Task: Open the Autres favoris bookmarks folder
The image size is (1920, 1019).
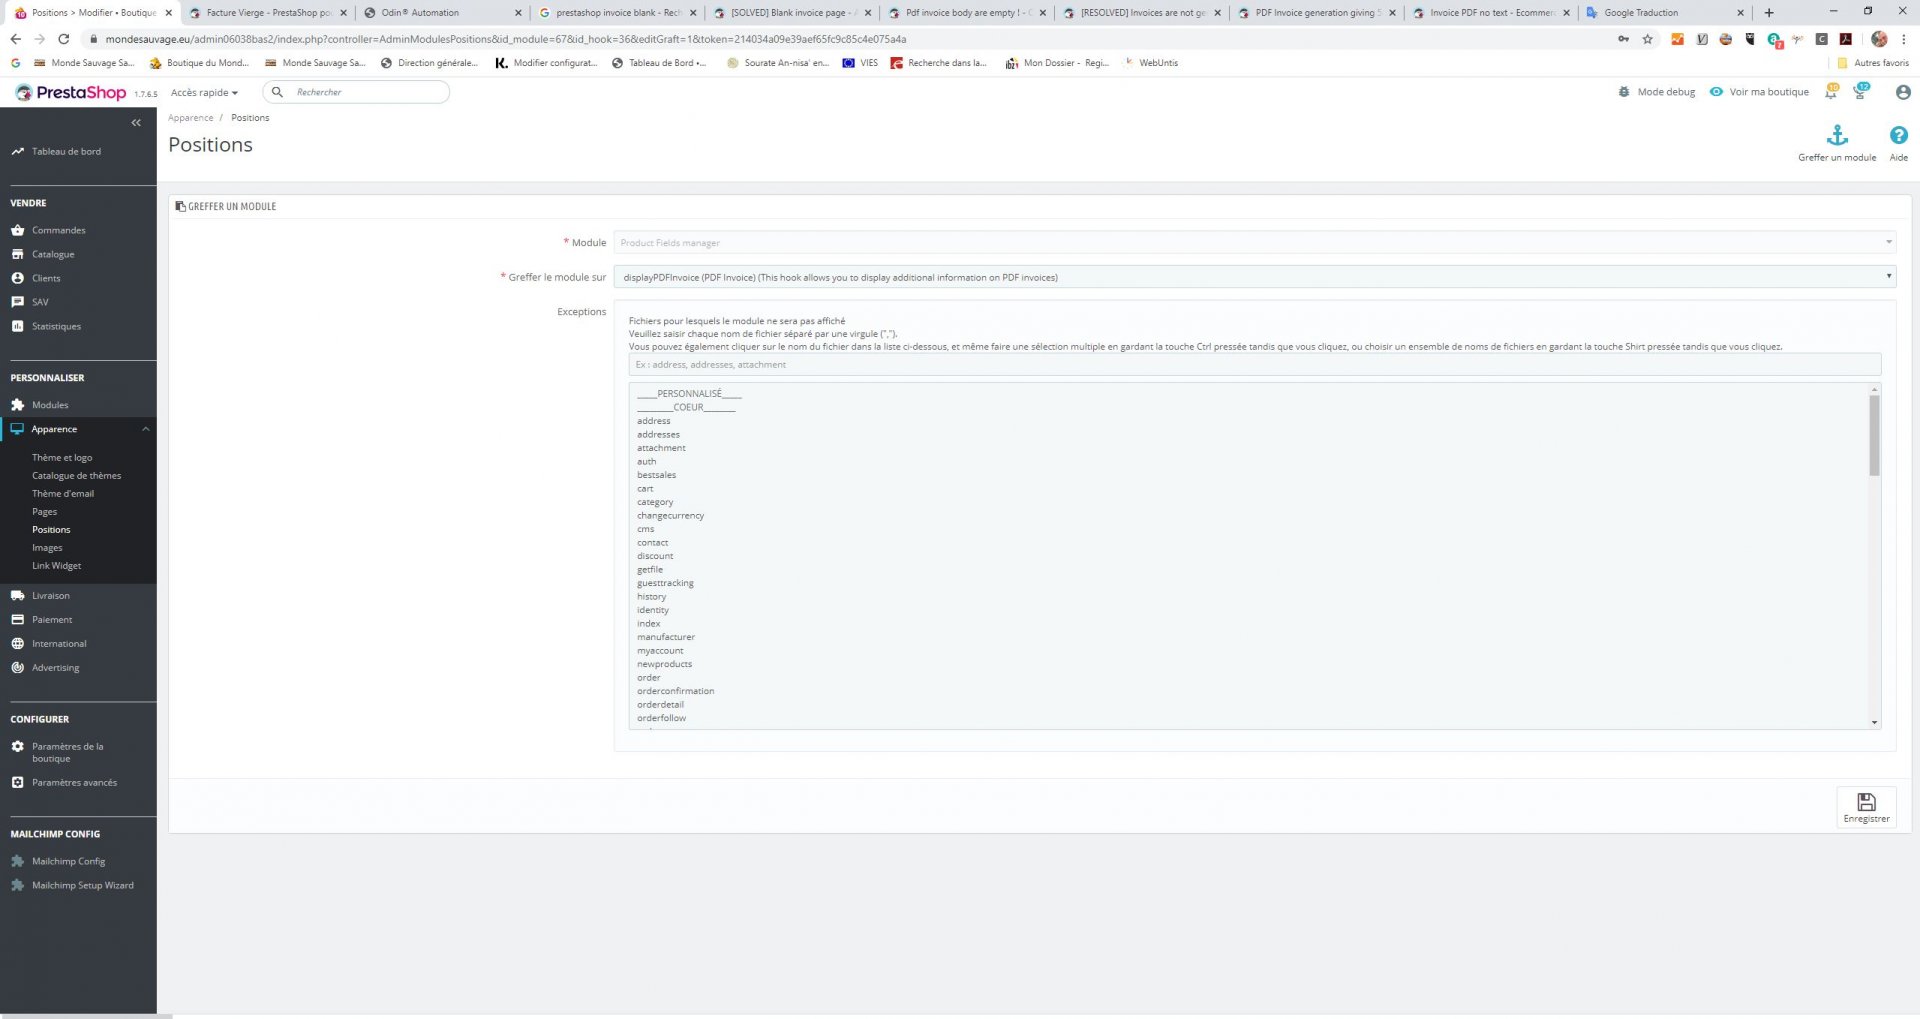Action: pyautogui.click(x=1873, y=63)
